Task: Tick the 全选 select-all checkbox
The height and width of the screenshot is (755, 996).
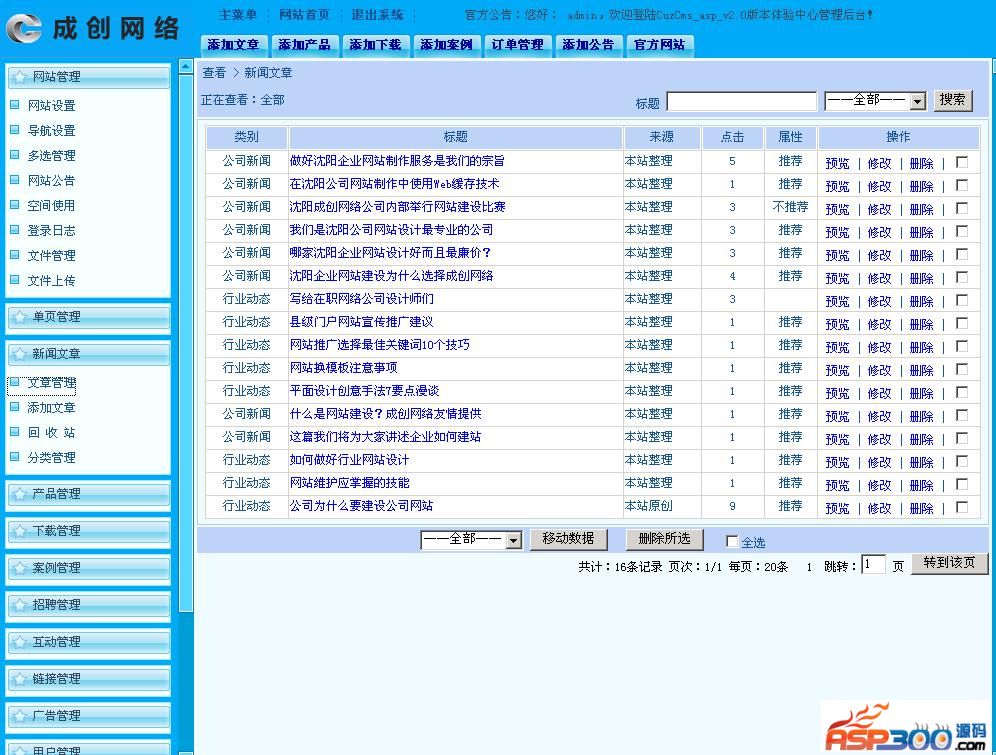Action: pyautogui.click(x=732, y=542)
